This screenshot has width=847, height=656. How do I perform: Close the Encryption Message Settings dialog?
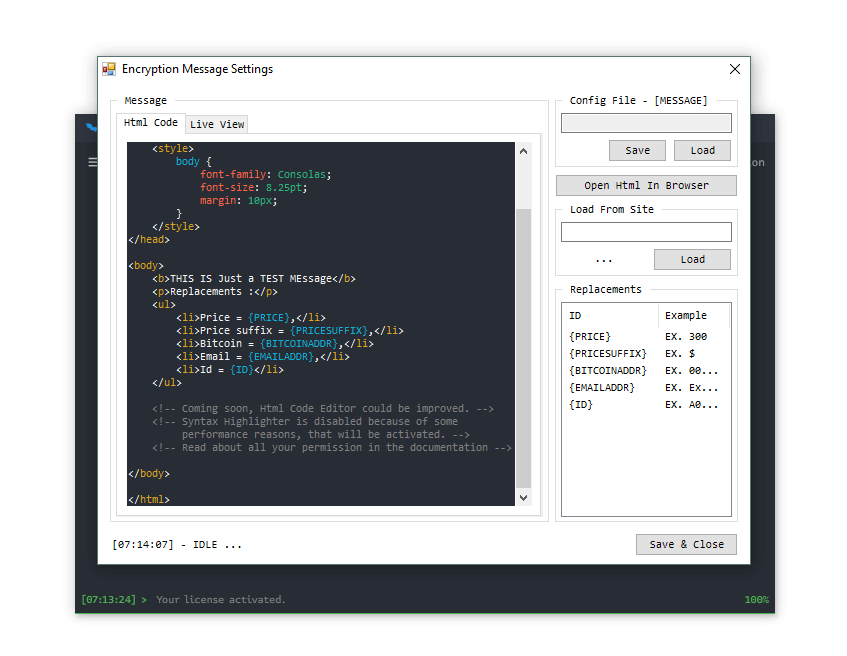tap(735, 70)
